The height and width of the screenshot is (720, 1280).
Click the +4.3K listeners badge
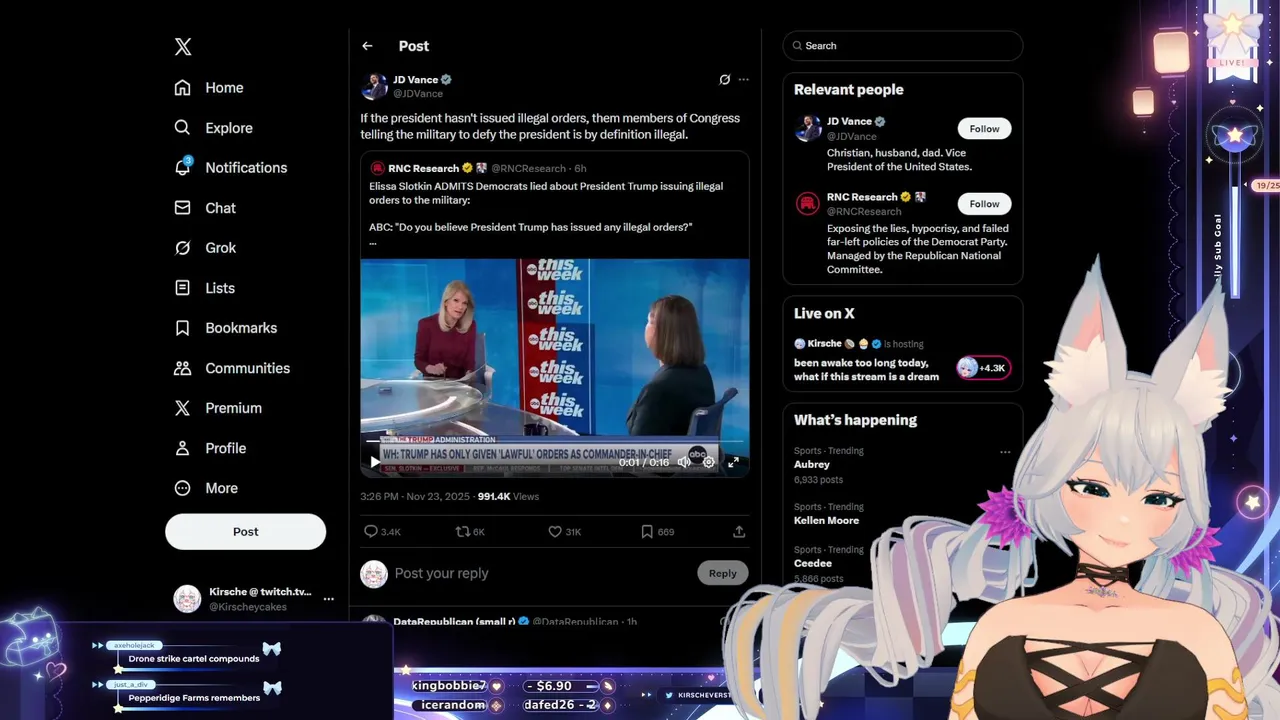click(984, 368)
